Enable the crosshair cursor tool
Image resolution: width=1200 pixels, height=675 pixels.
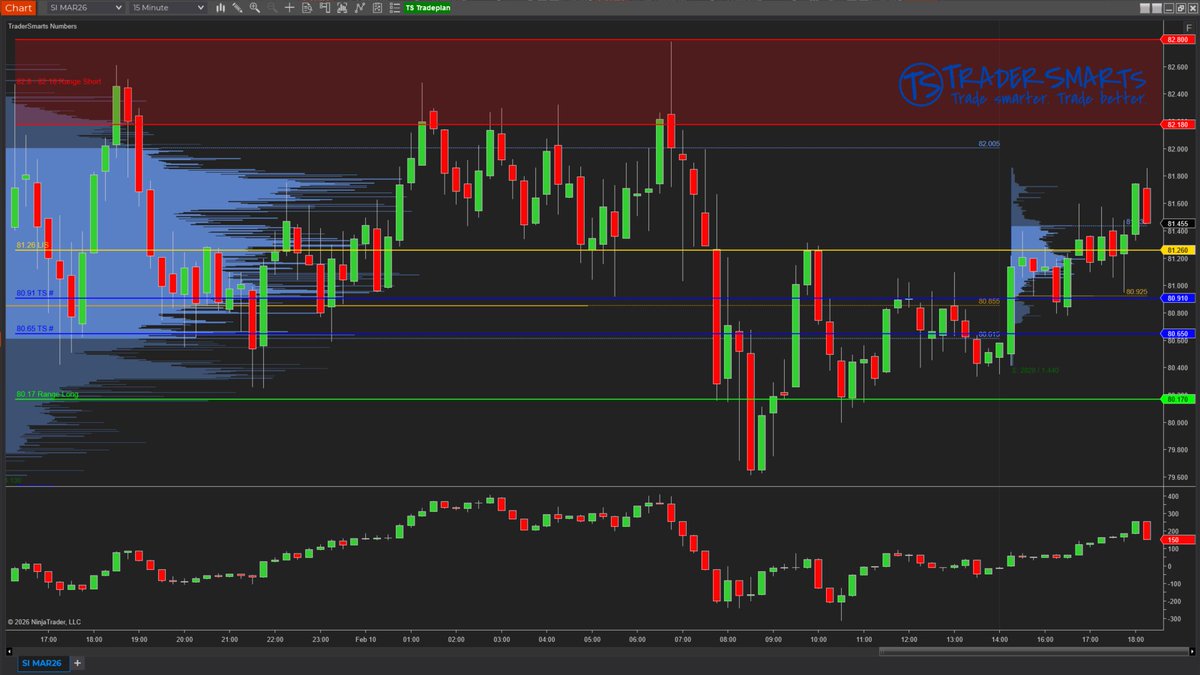click(x=290, y=8)
